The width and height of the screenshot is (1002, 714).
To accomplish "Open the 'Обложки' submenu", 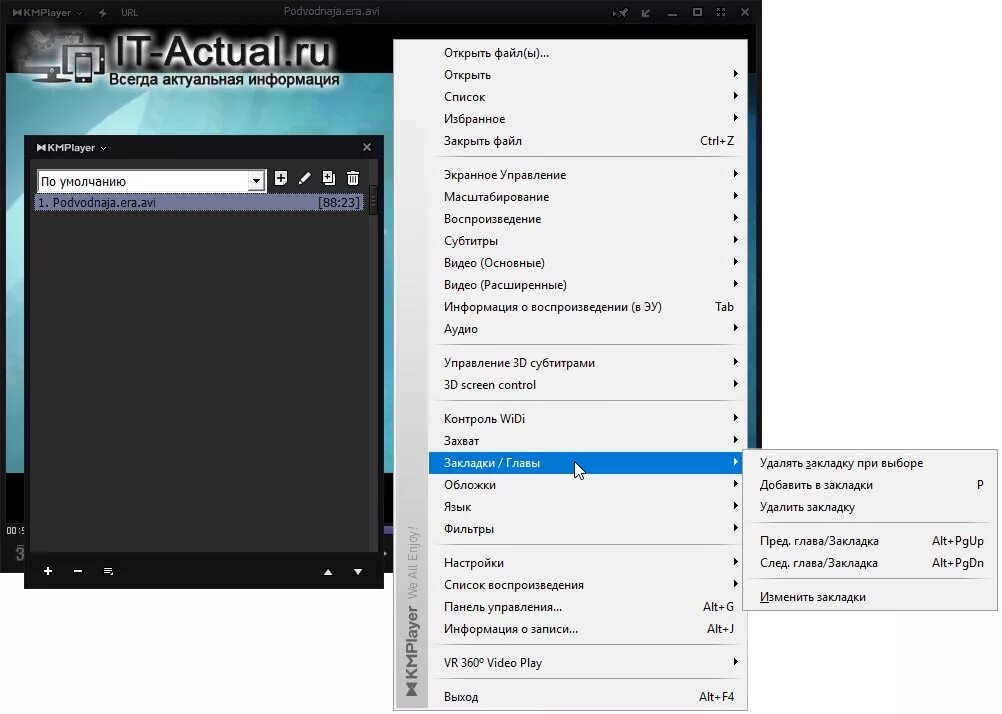I will click(585, 485).
